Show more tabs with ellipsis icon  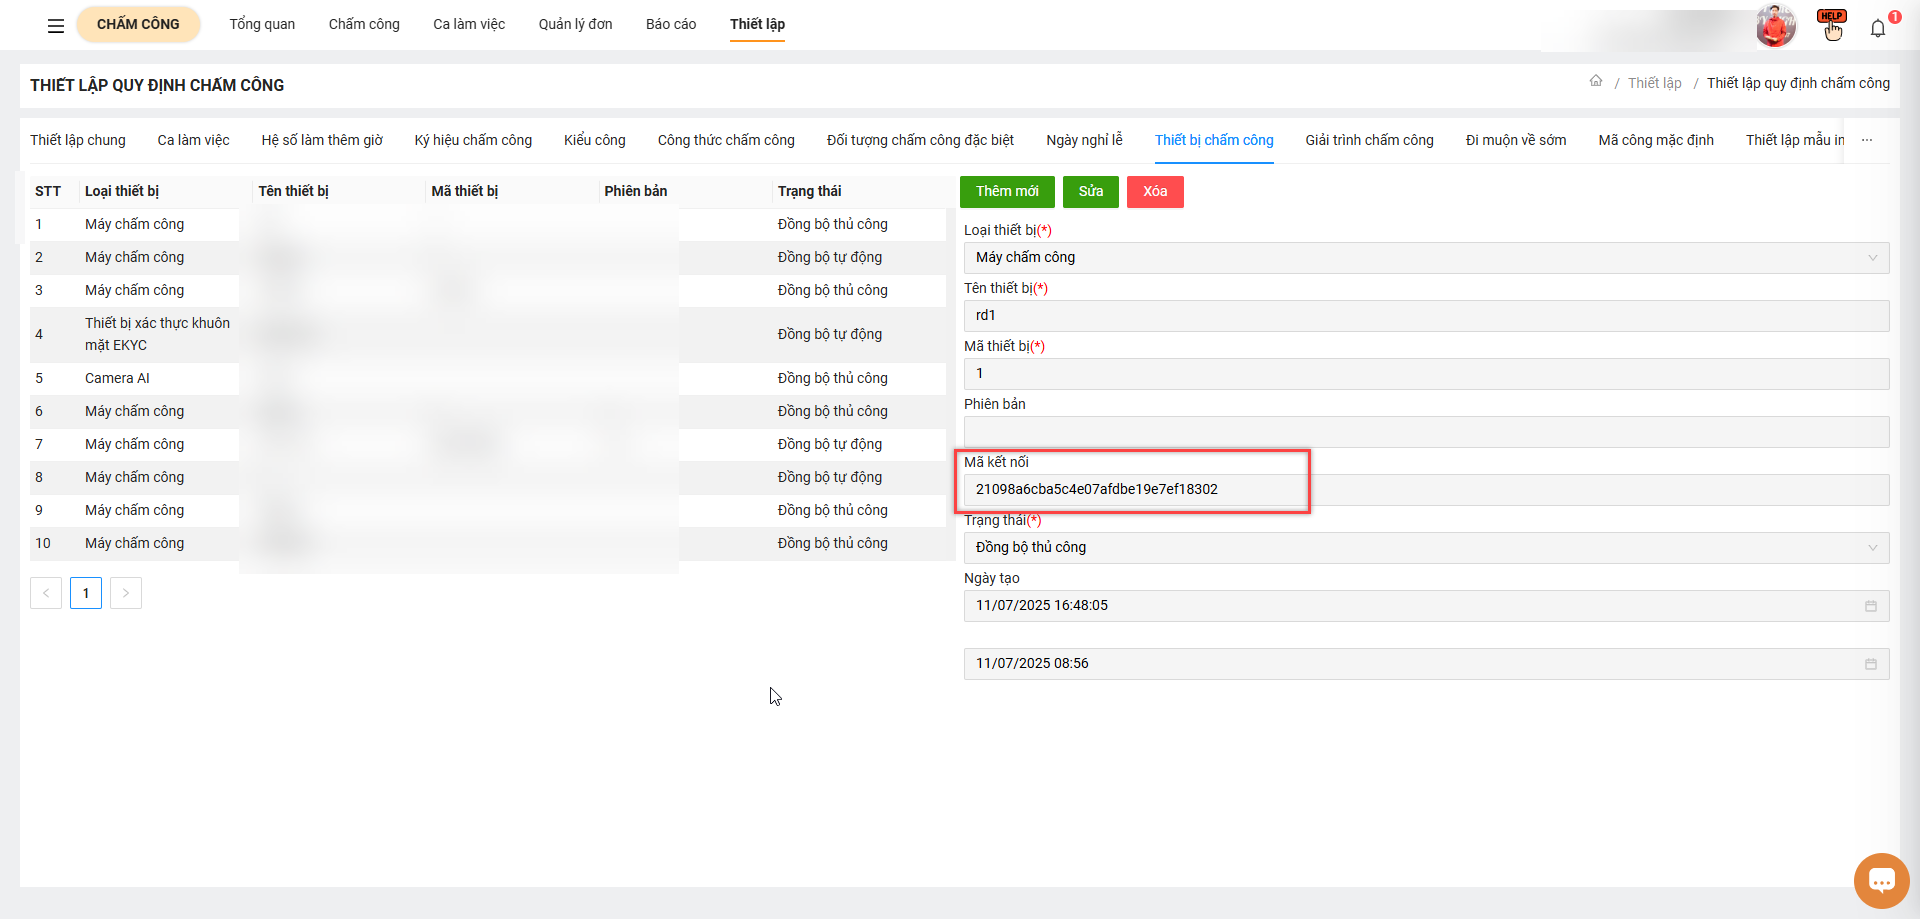pos(1867,141)
